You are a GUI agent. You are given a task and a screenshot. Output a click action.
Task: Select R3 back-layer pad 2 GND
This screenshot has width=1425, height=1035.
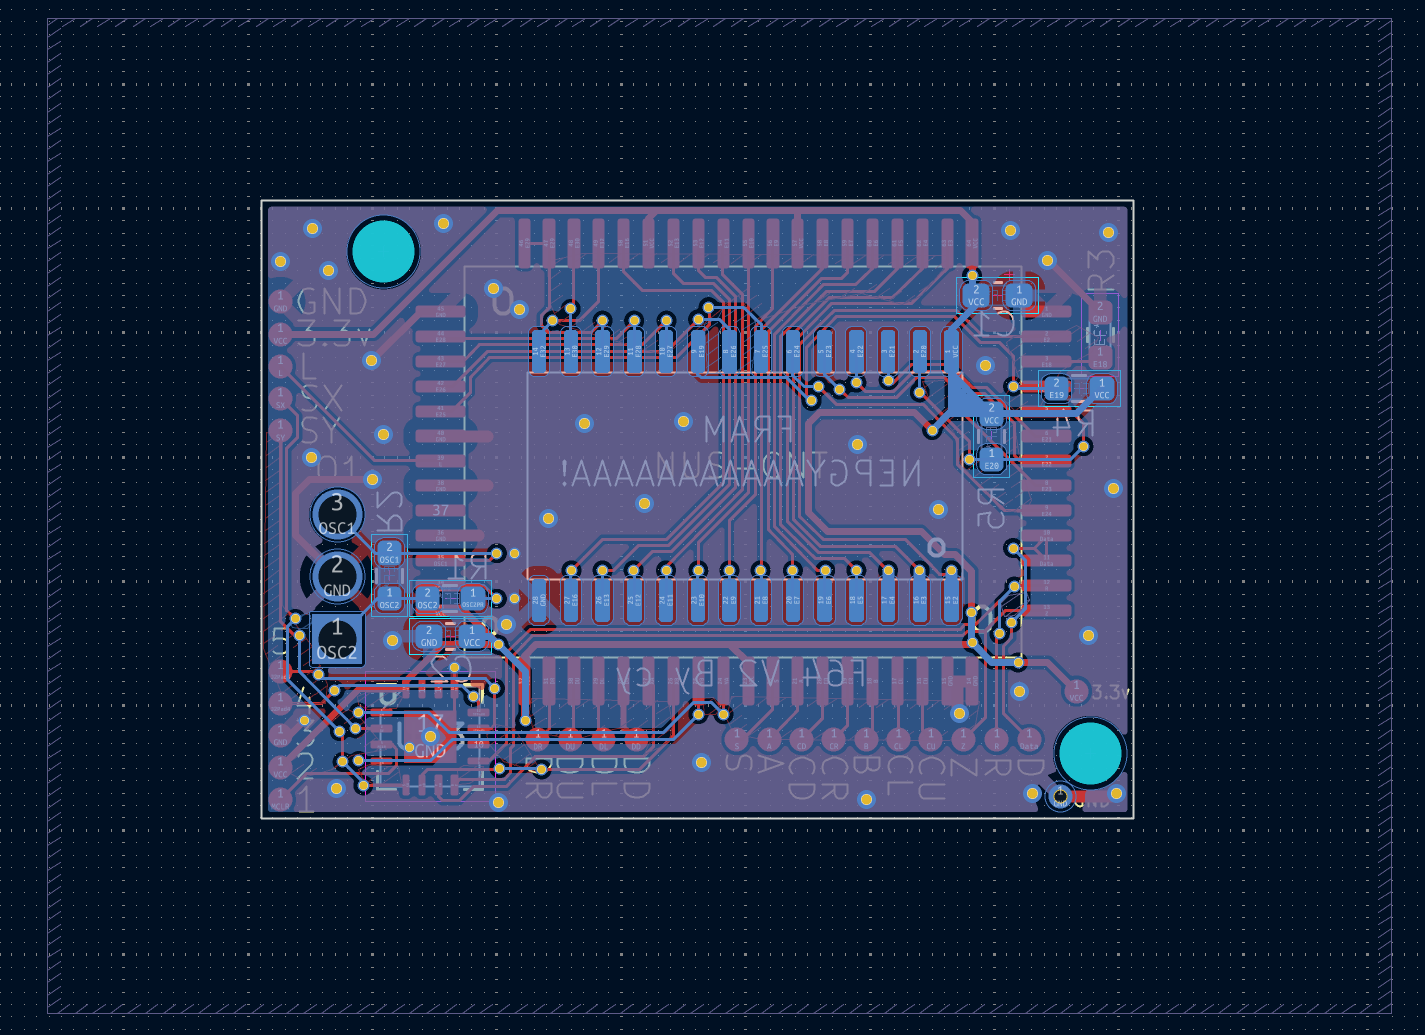(x=1100, y=312)
